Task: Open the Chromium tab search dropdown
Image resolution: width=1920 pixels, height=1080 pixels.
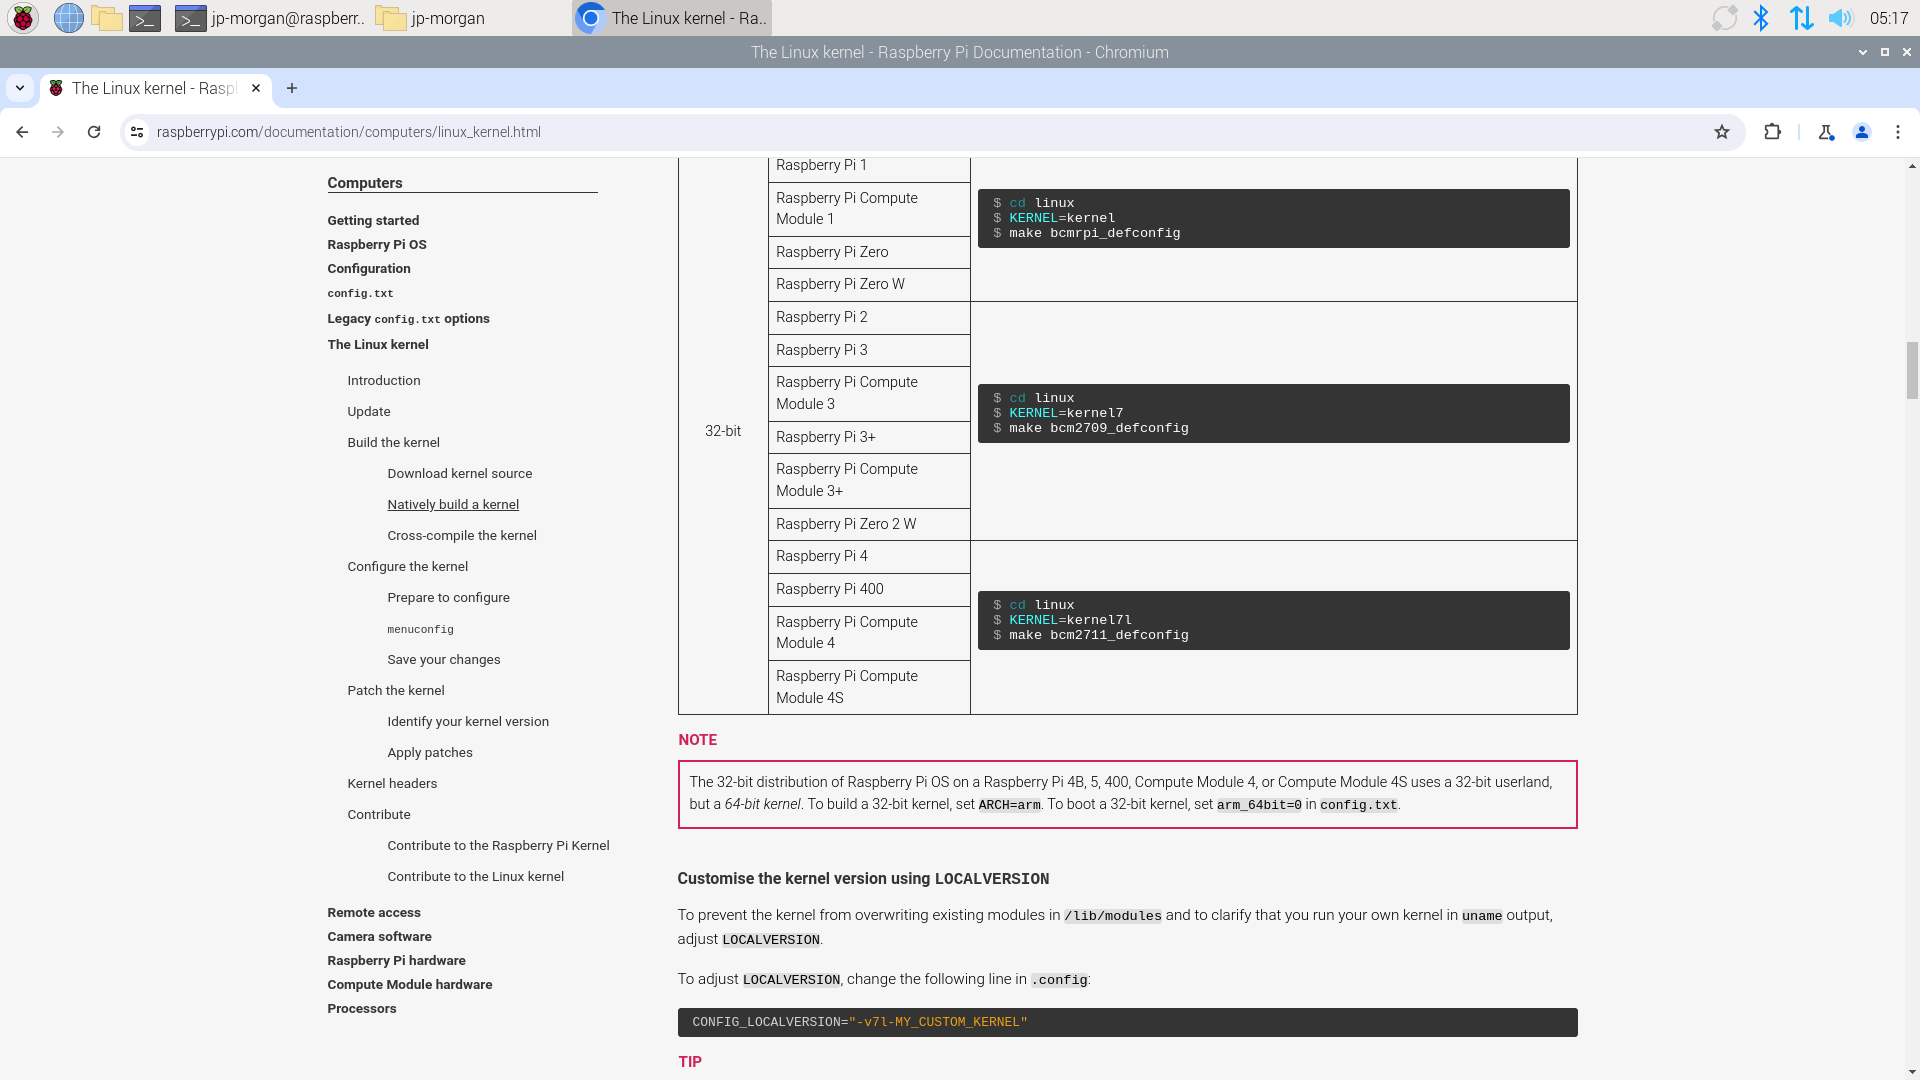Action: click(20, 88)
